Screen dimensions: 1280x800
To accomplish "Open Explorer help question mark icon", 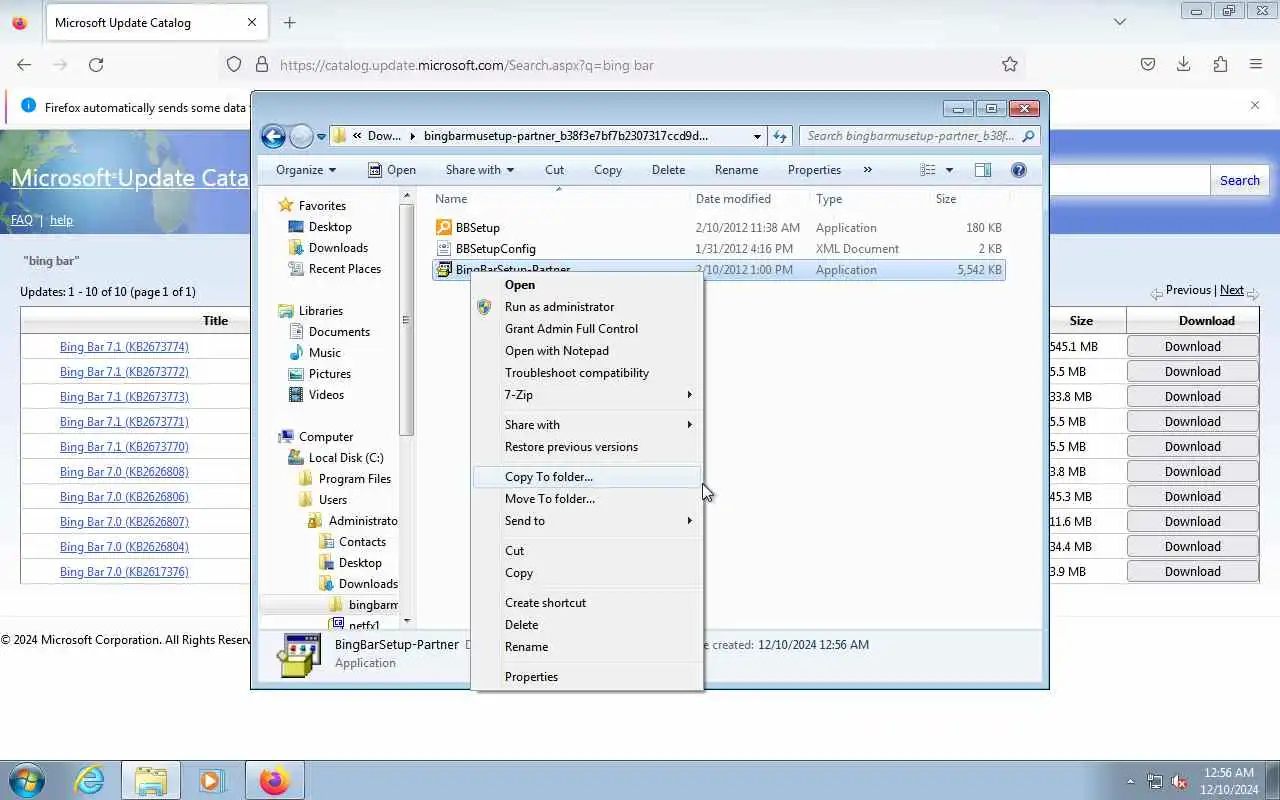I will (1019, 170).
